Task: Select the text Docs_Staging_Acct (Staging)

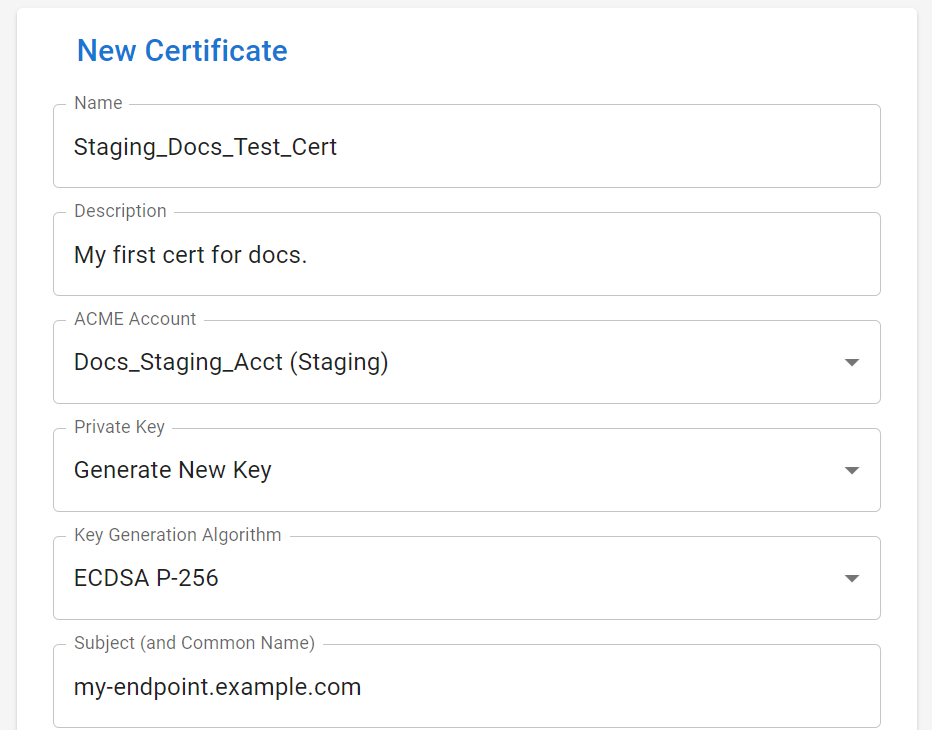Action: click(231, 362)
